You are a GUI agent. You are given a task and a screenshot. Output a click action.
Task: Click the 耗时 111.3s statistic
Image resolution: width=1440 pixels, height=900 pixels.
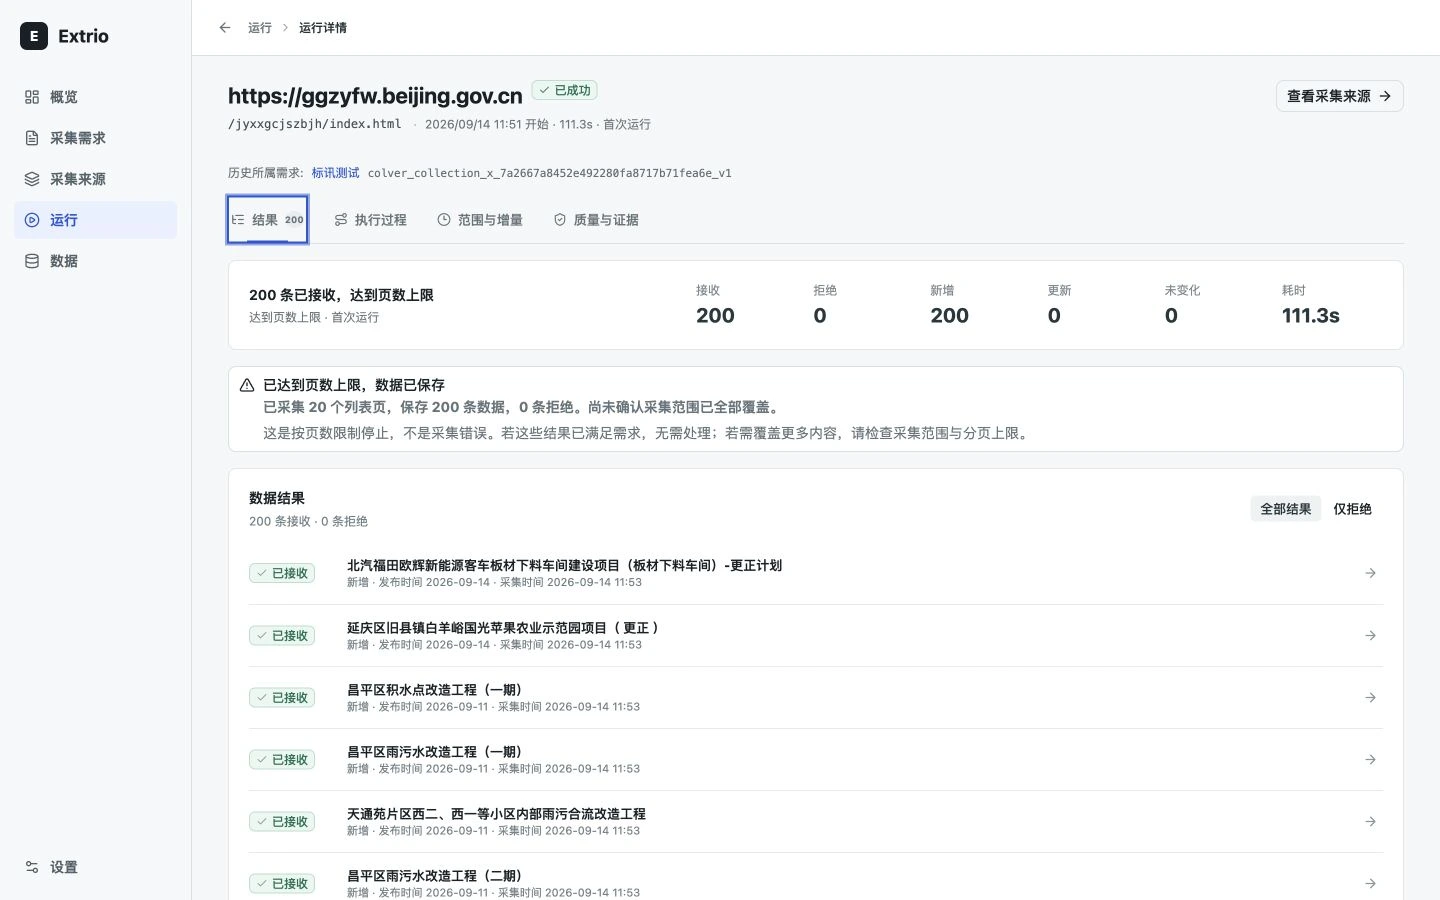pos(1310,305)
